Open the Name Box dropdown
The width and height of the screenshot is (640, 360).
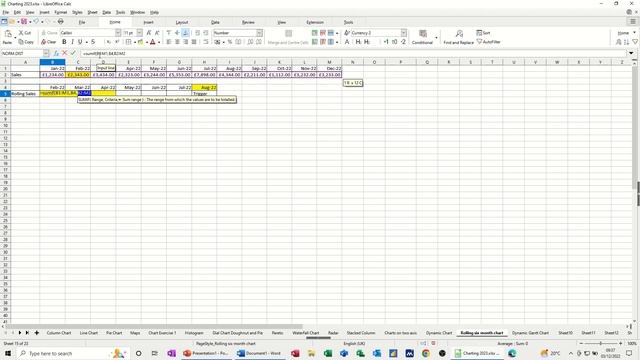pos(46,53)
